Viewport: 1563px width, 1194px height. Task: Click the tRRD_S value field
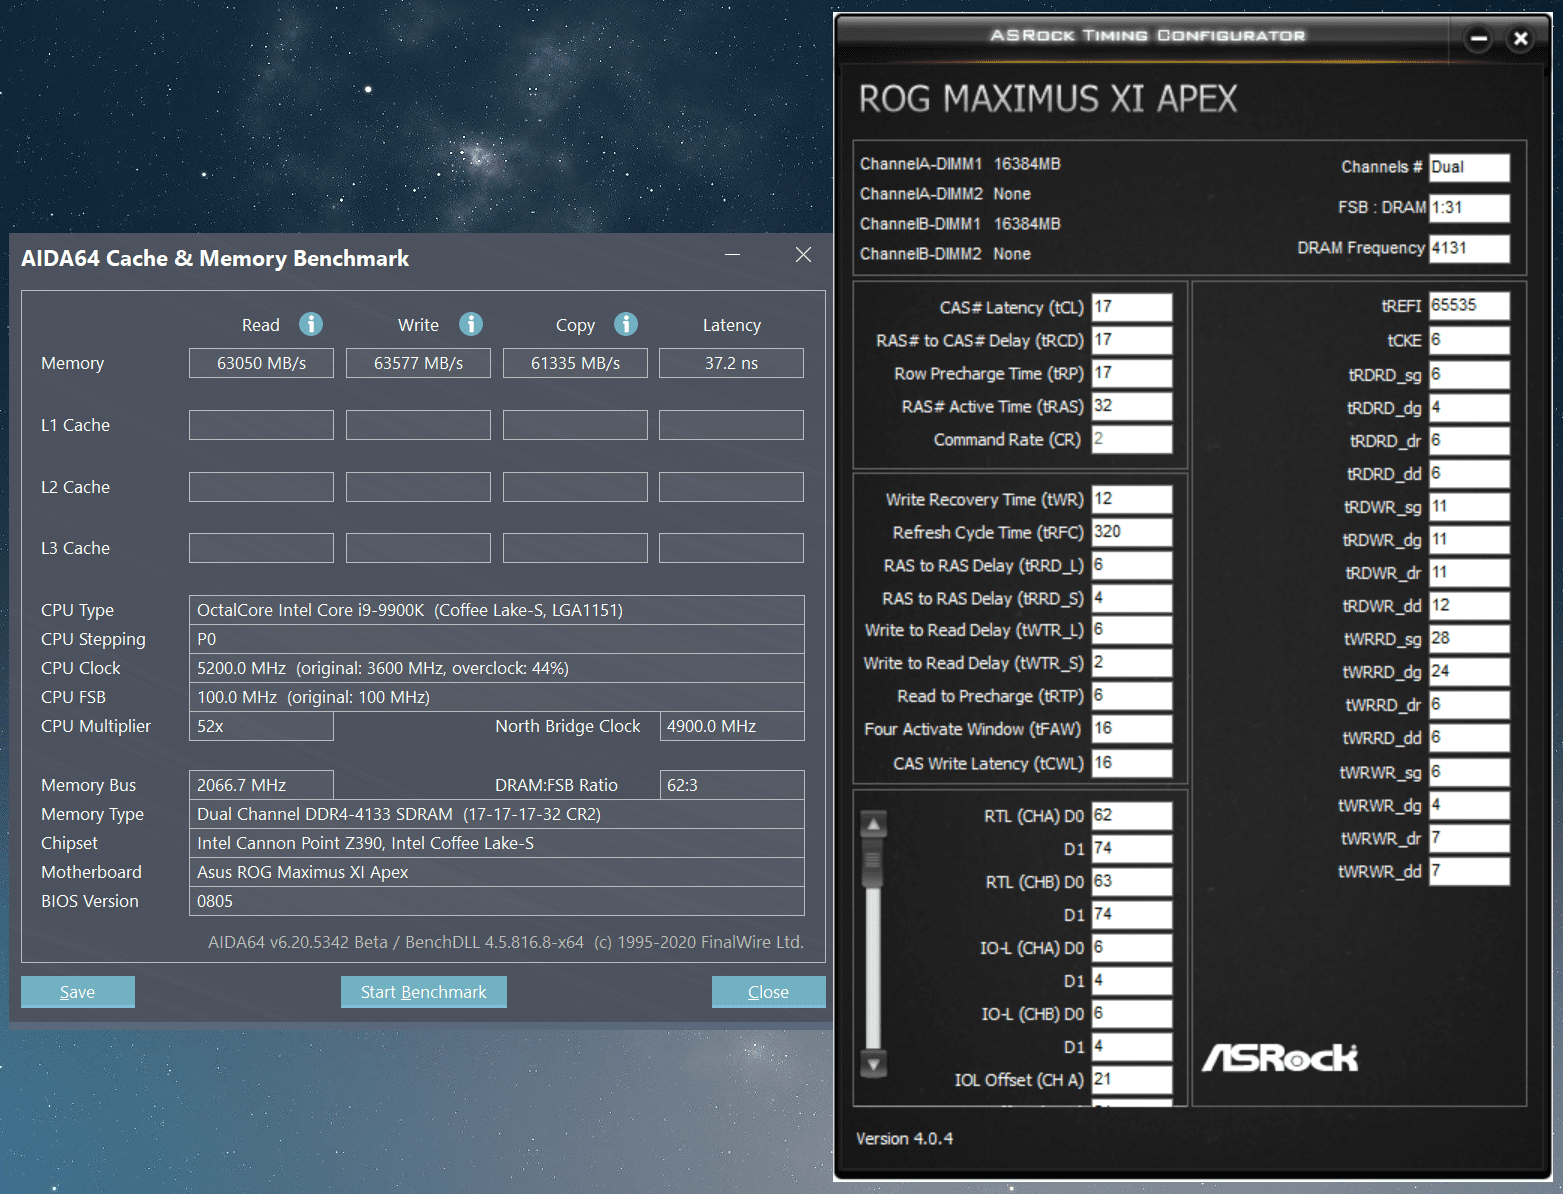tap(1132, 598)
